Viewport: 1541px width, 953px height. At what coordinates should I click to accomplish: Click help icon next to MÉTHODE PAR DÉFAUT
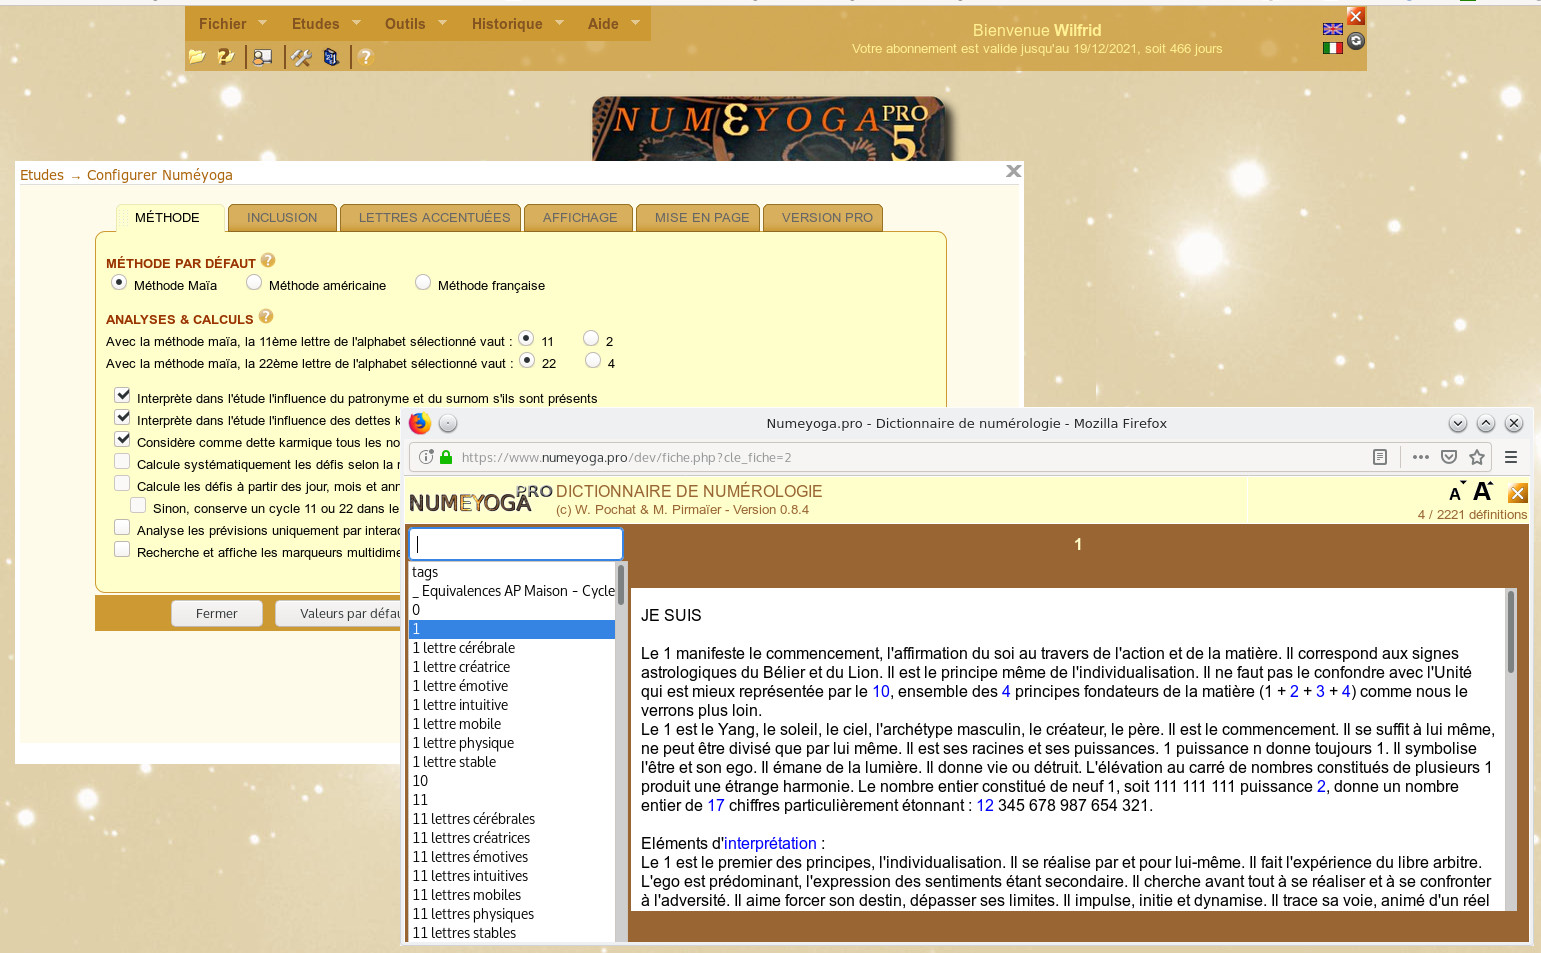coord(268,261)
